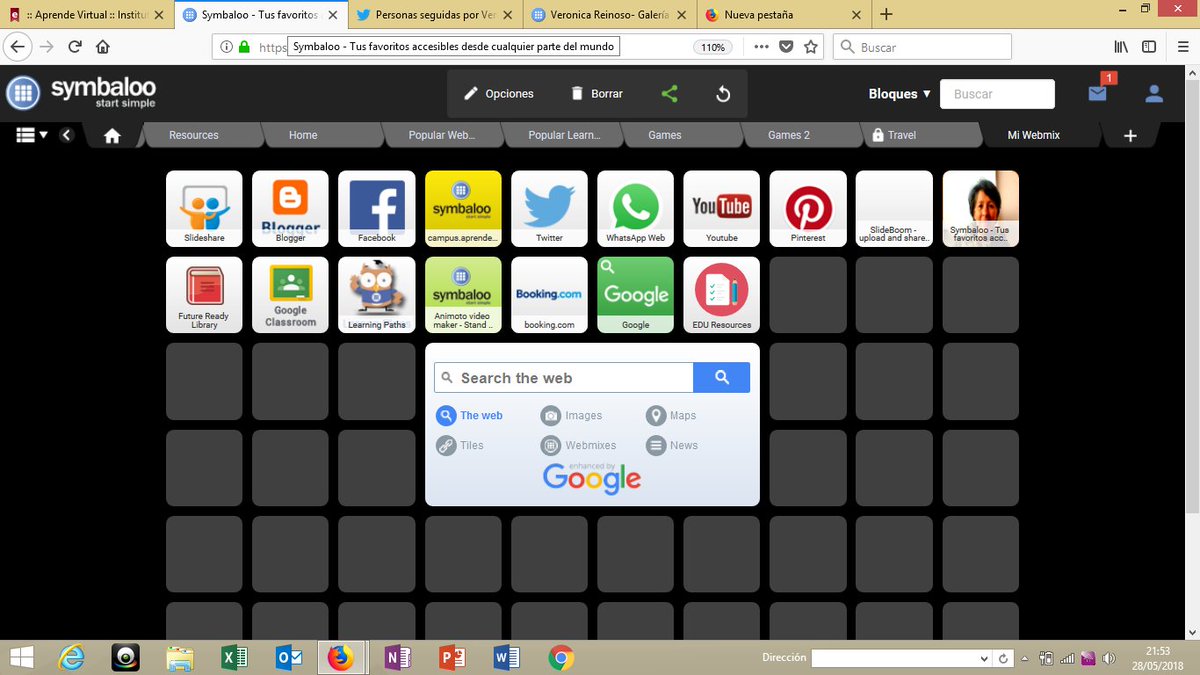Switch to the Games webmix tab
The height and width of the screenshot is (675, 1200).
coord(665,135)
